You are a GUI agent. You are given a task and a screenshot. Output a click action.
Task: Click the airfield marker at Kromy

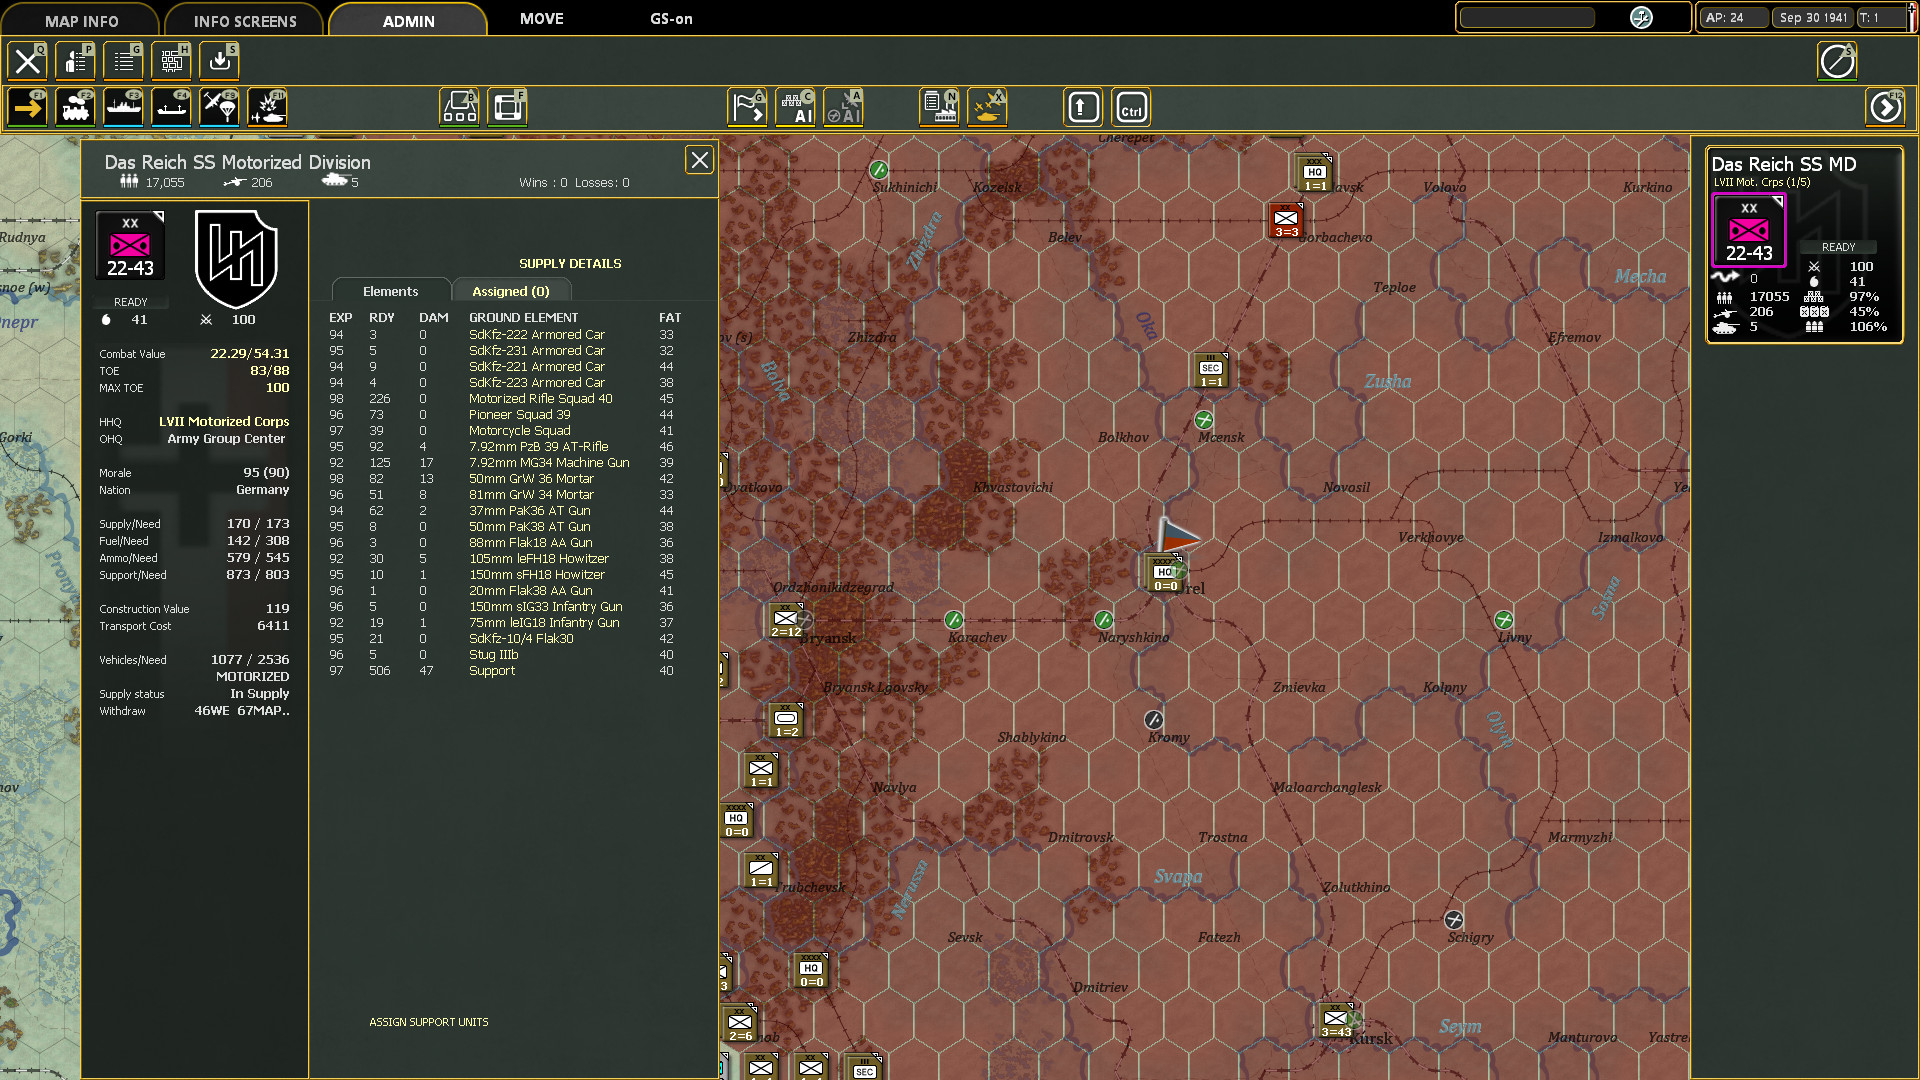(x=1154, y=720)
